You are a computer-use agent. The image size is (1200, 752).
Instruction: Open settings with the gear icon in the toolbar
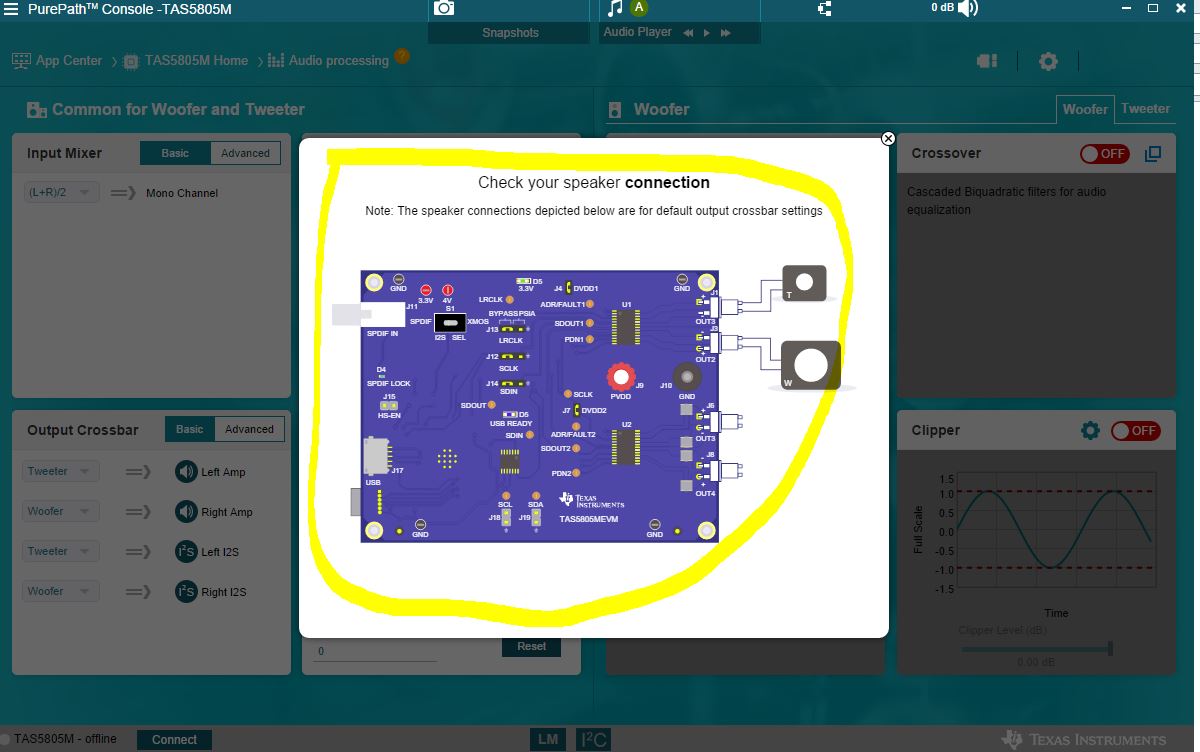click(x=1048, y=61)
